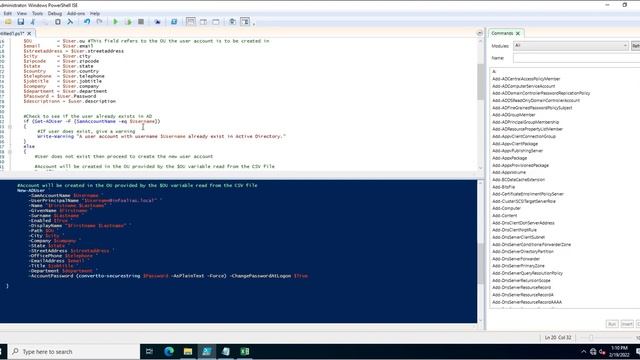Collapse the script pane with the round arrow button

tap(480, 33)
